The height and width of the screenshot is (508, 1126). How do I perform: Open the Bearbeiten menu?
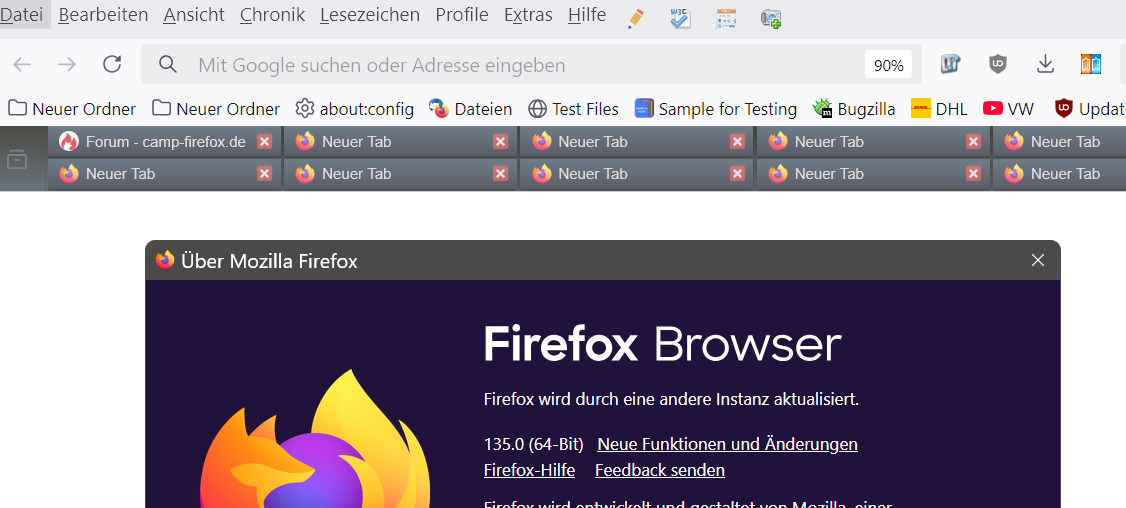103,14
